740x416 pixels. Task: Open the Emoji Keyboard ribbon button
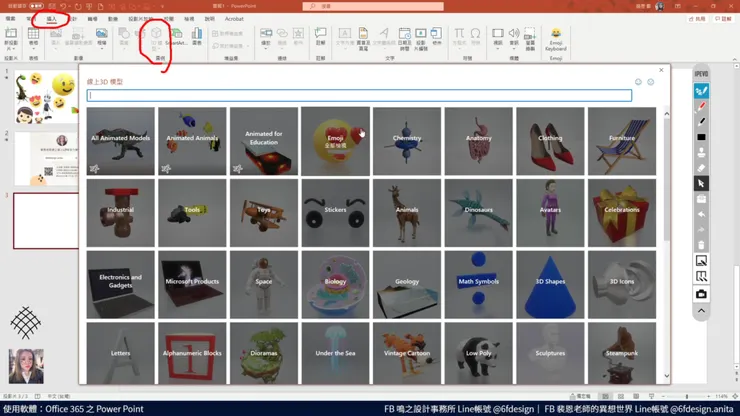click(x=556, y=40)
